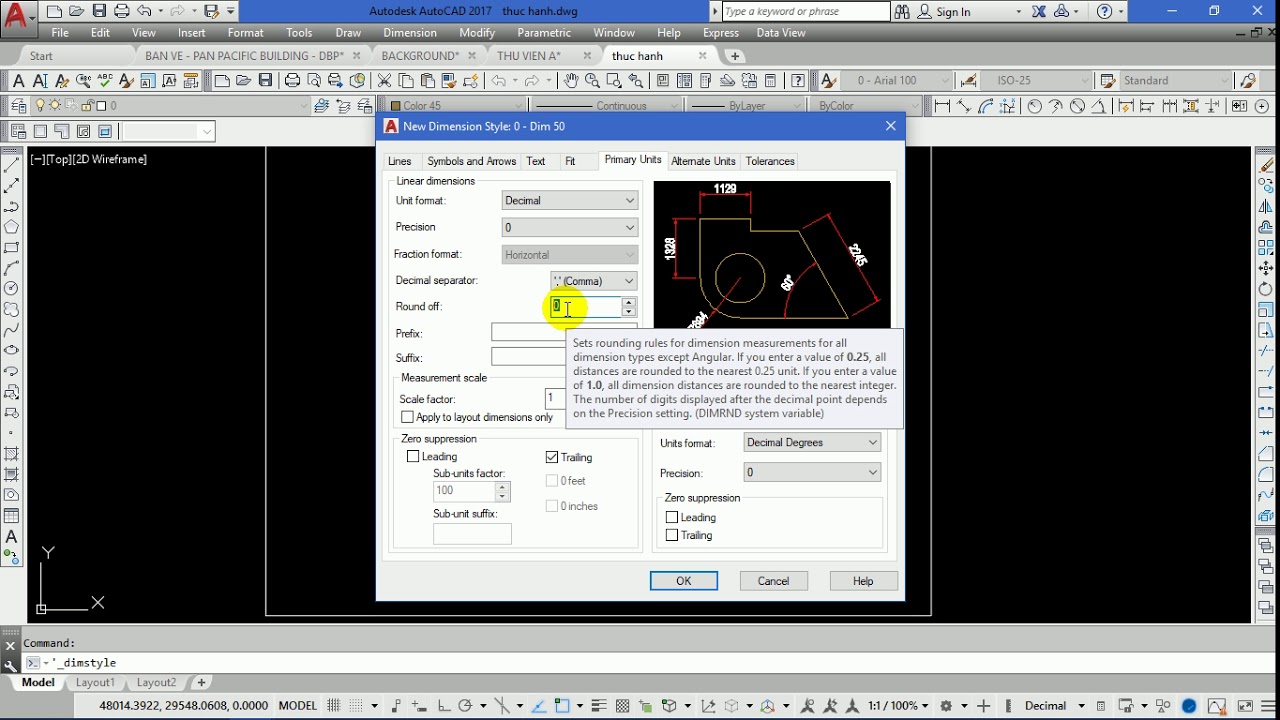Click the search binoculars icon

902,12
